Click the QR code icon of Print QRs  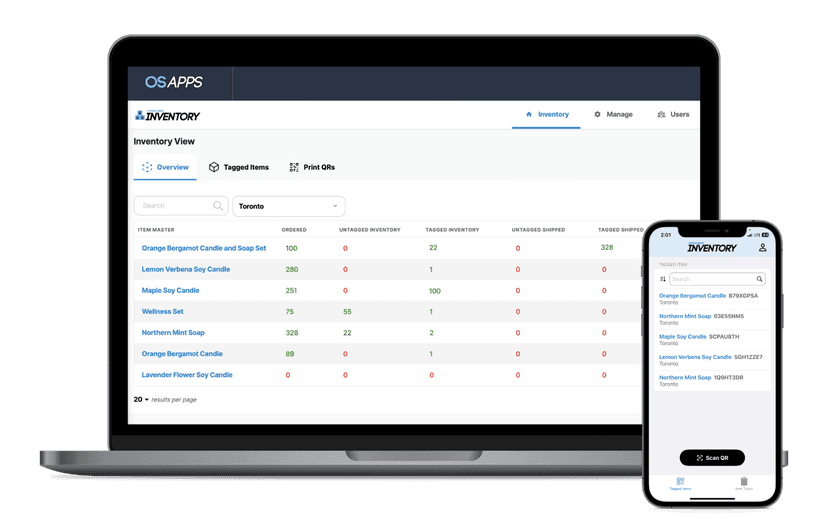[x=294, y=167]
